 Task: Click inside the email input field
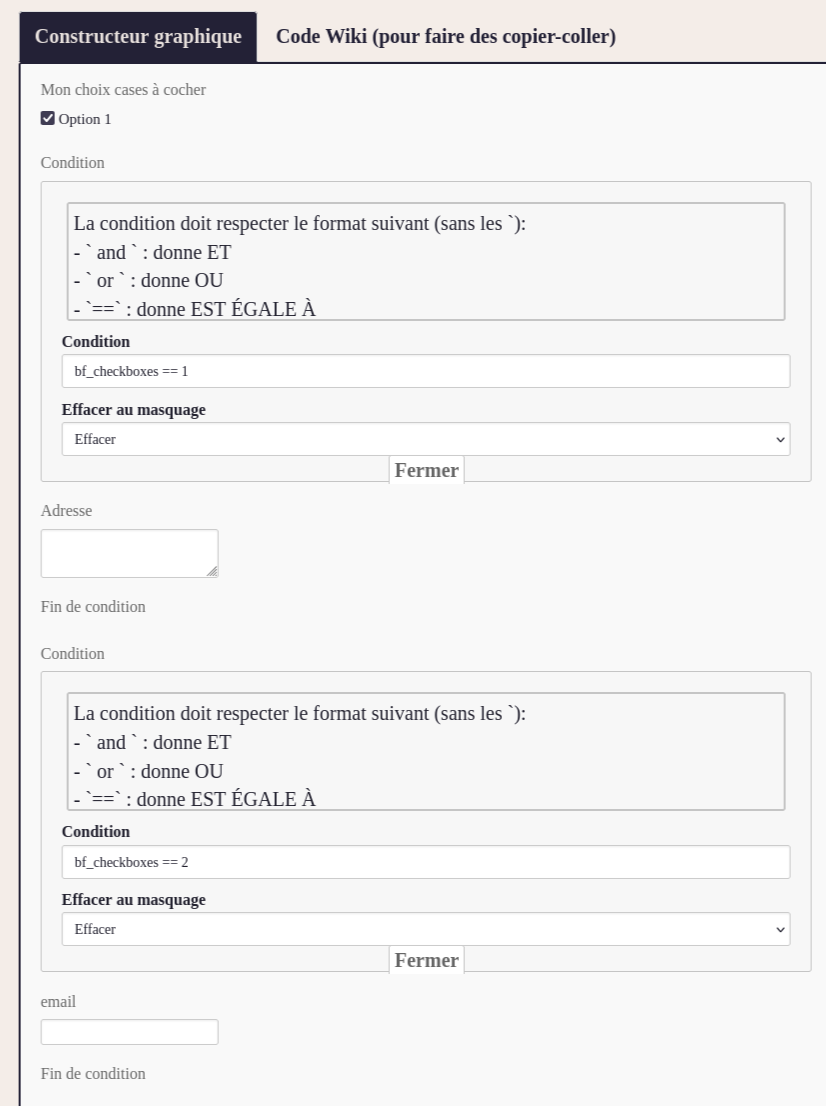pos(130,1032)
